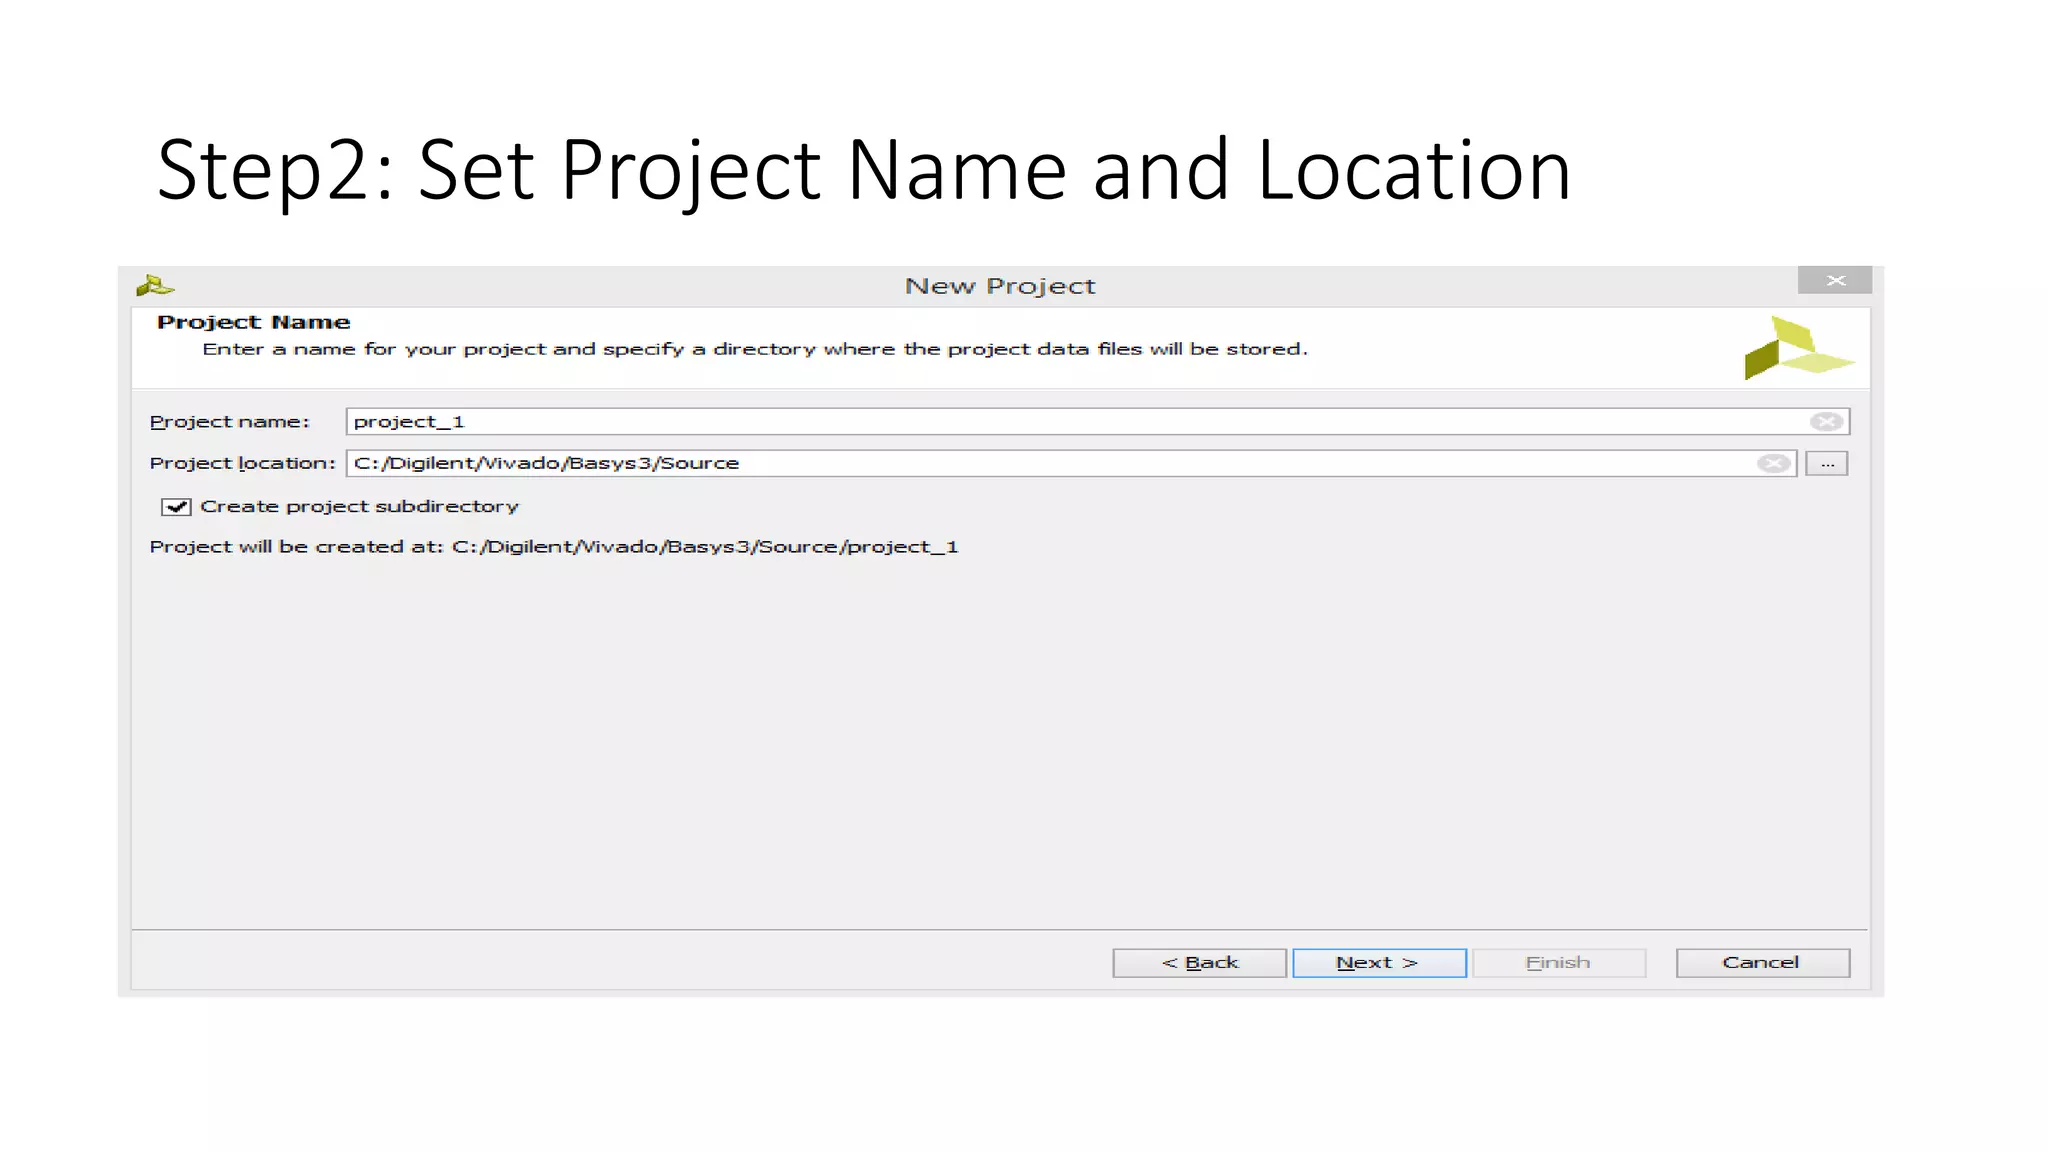This screenshot has height=1152, width=2048.
Task: Proceed with the Next button
Action: [1378, 963]
